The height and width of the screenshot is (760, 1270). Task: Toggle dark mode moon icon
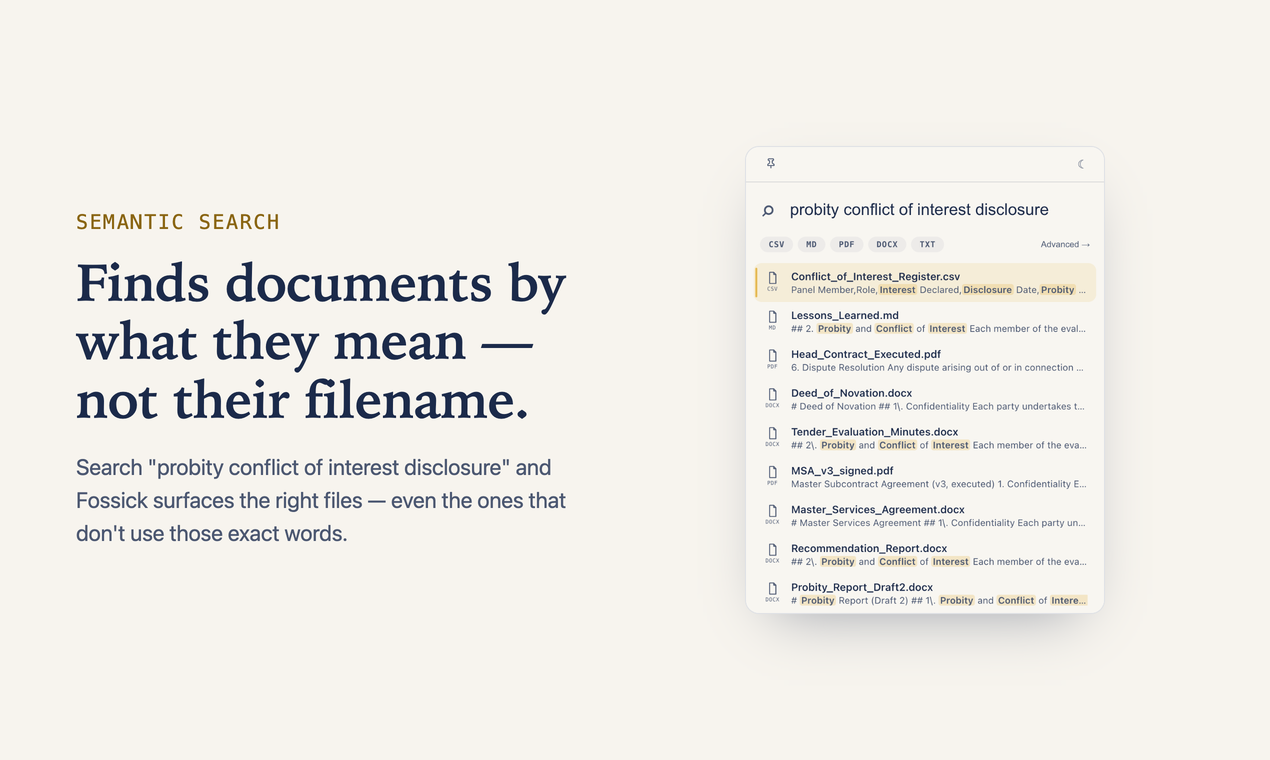point(1081,164)
